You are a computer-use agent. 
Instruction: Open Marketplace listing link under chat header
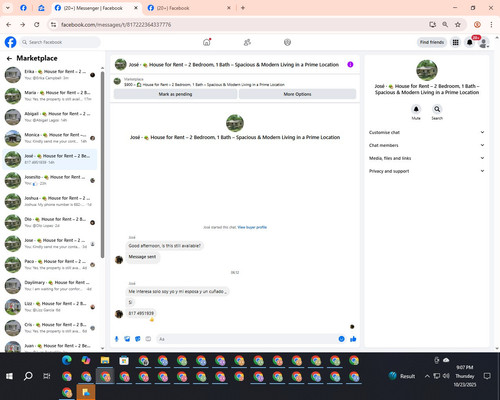(x=204, y=85)
